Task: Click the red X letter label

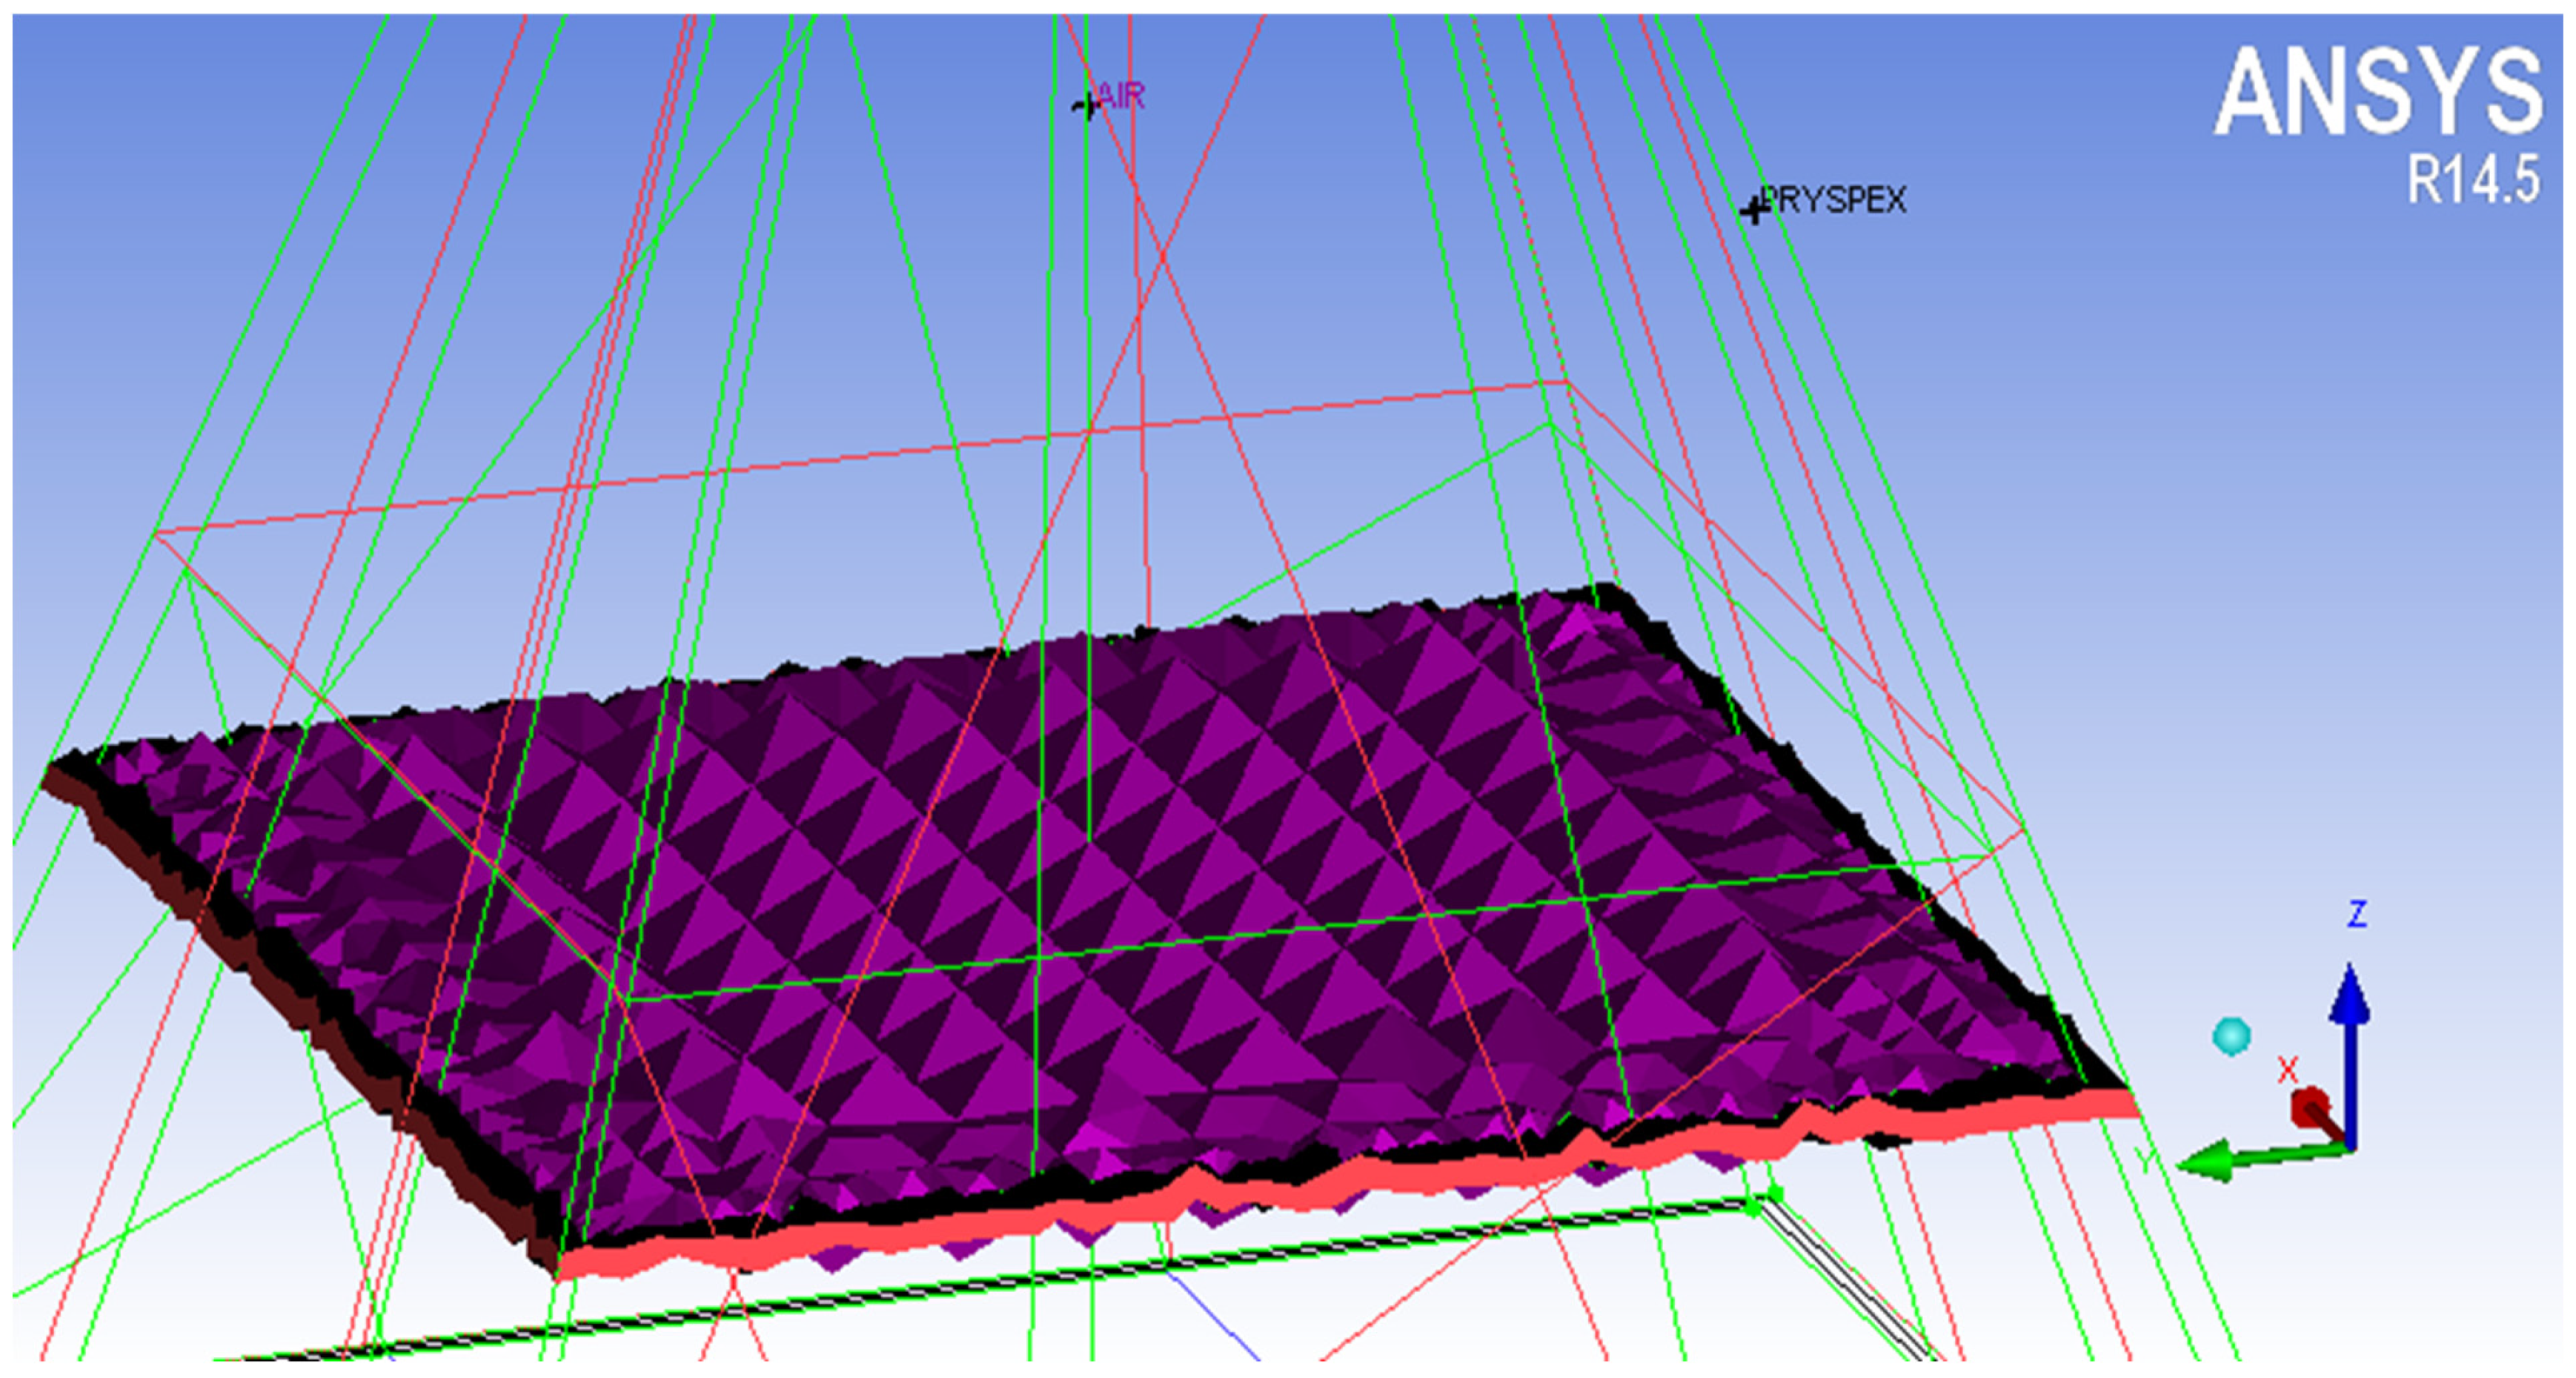Action: [x=2287, y=1069]
